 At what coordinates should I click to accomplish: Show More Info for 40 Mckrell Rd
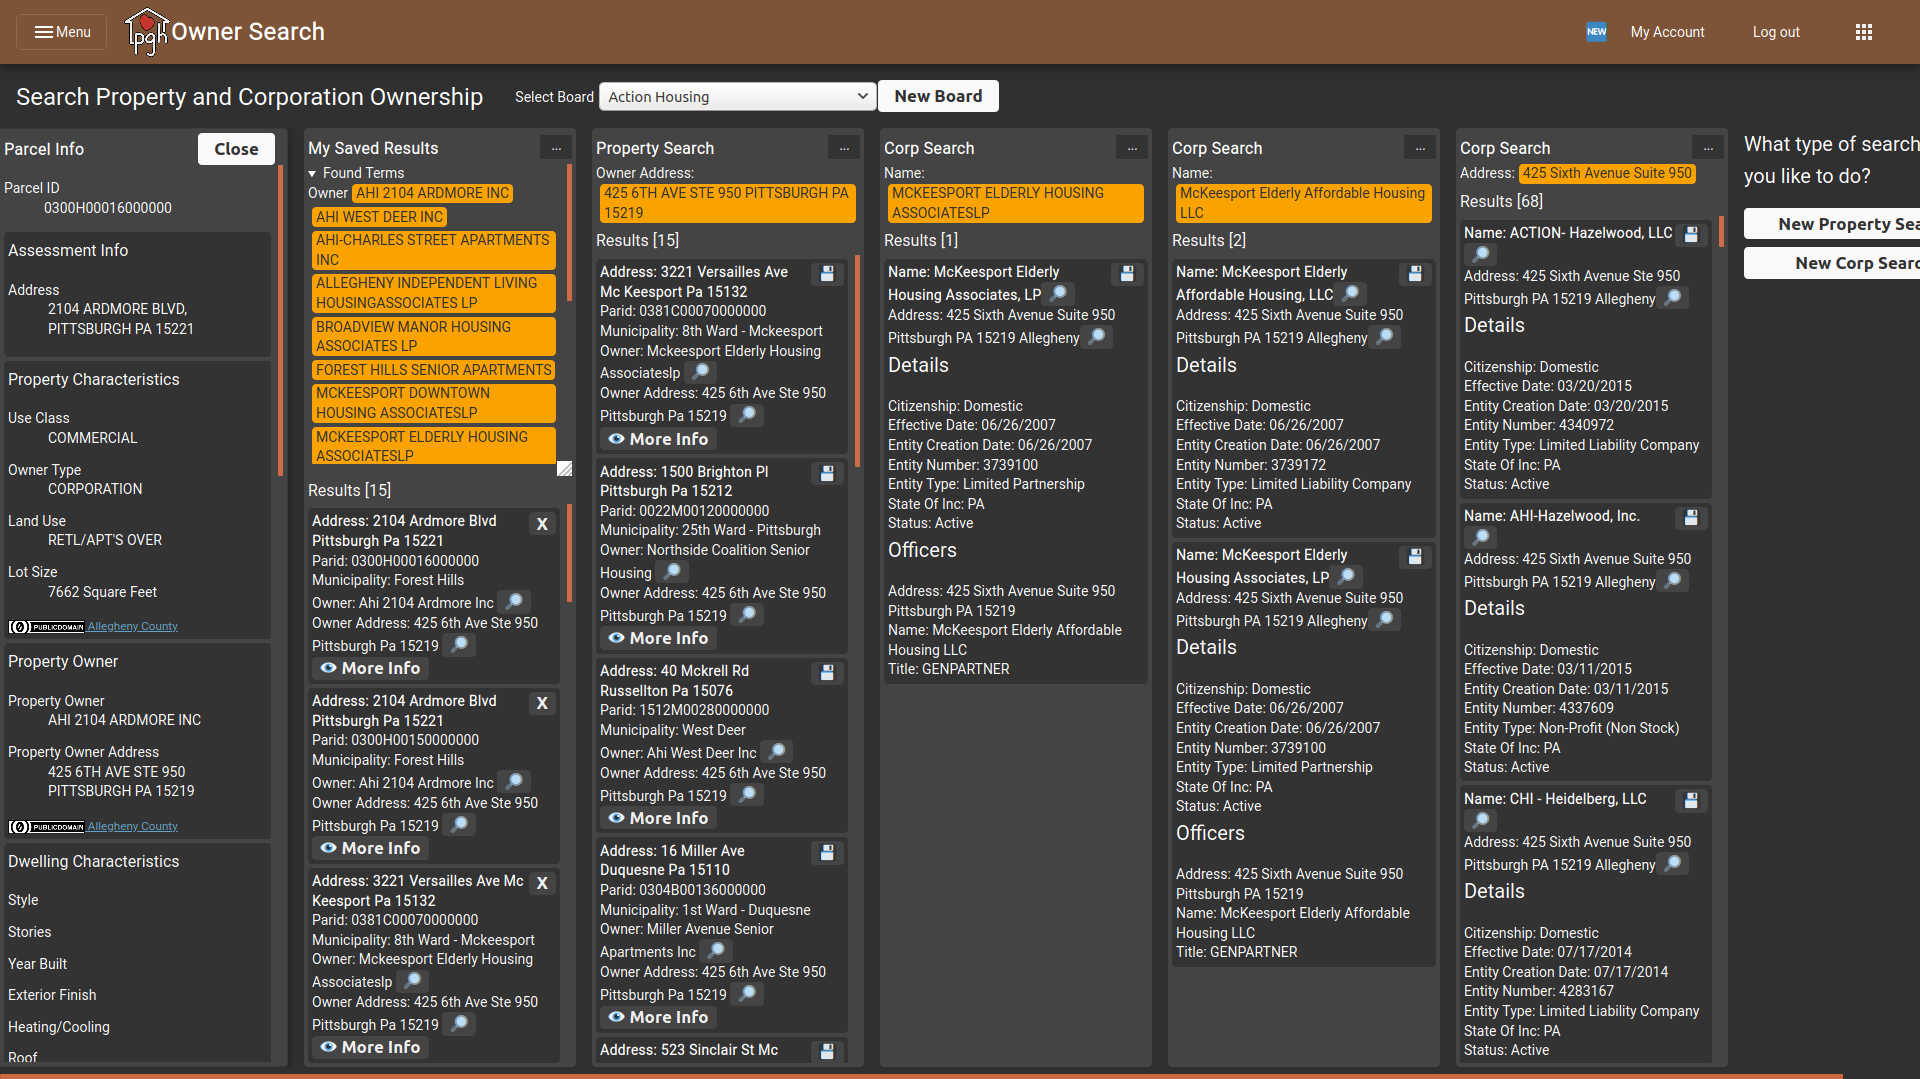tap(658, 818)
